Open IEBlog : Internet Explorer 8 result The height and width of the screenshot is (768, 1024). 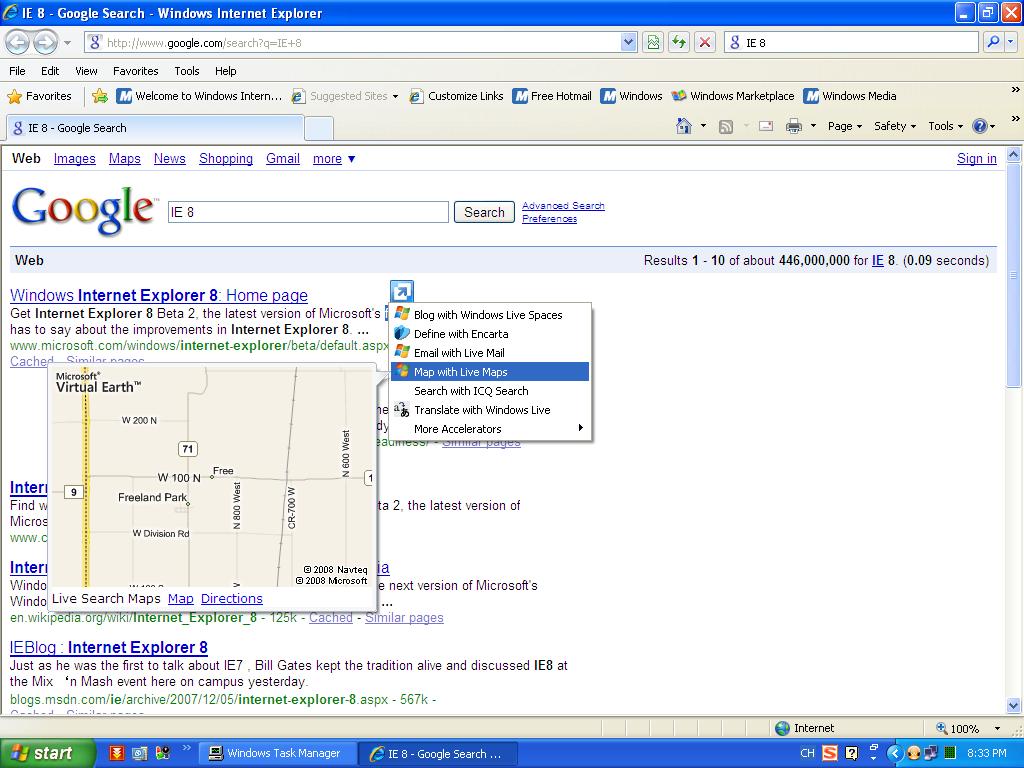click(x=108, y=647)
